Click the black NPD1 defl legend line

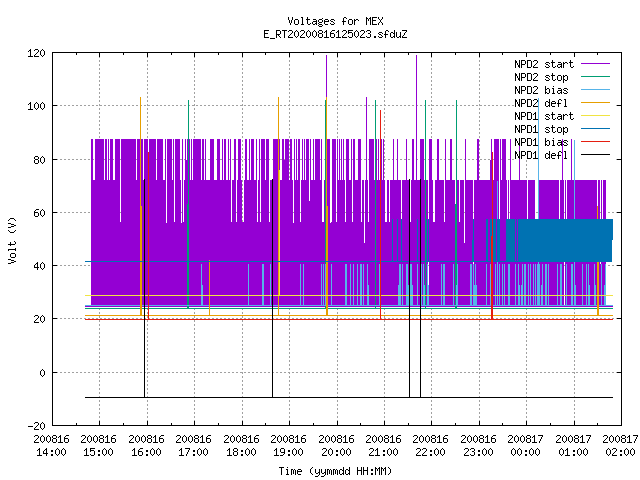pyautogui.click(x=596, y=155)
